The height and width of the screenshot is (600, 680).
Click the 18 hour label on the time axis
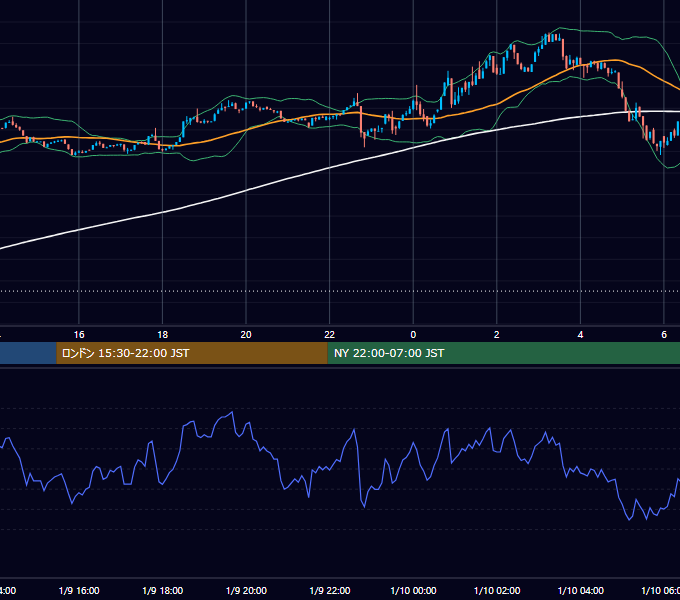point(163,335)
